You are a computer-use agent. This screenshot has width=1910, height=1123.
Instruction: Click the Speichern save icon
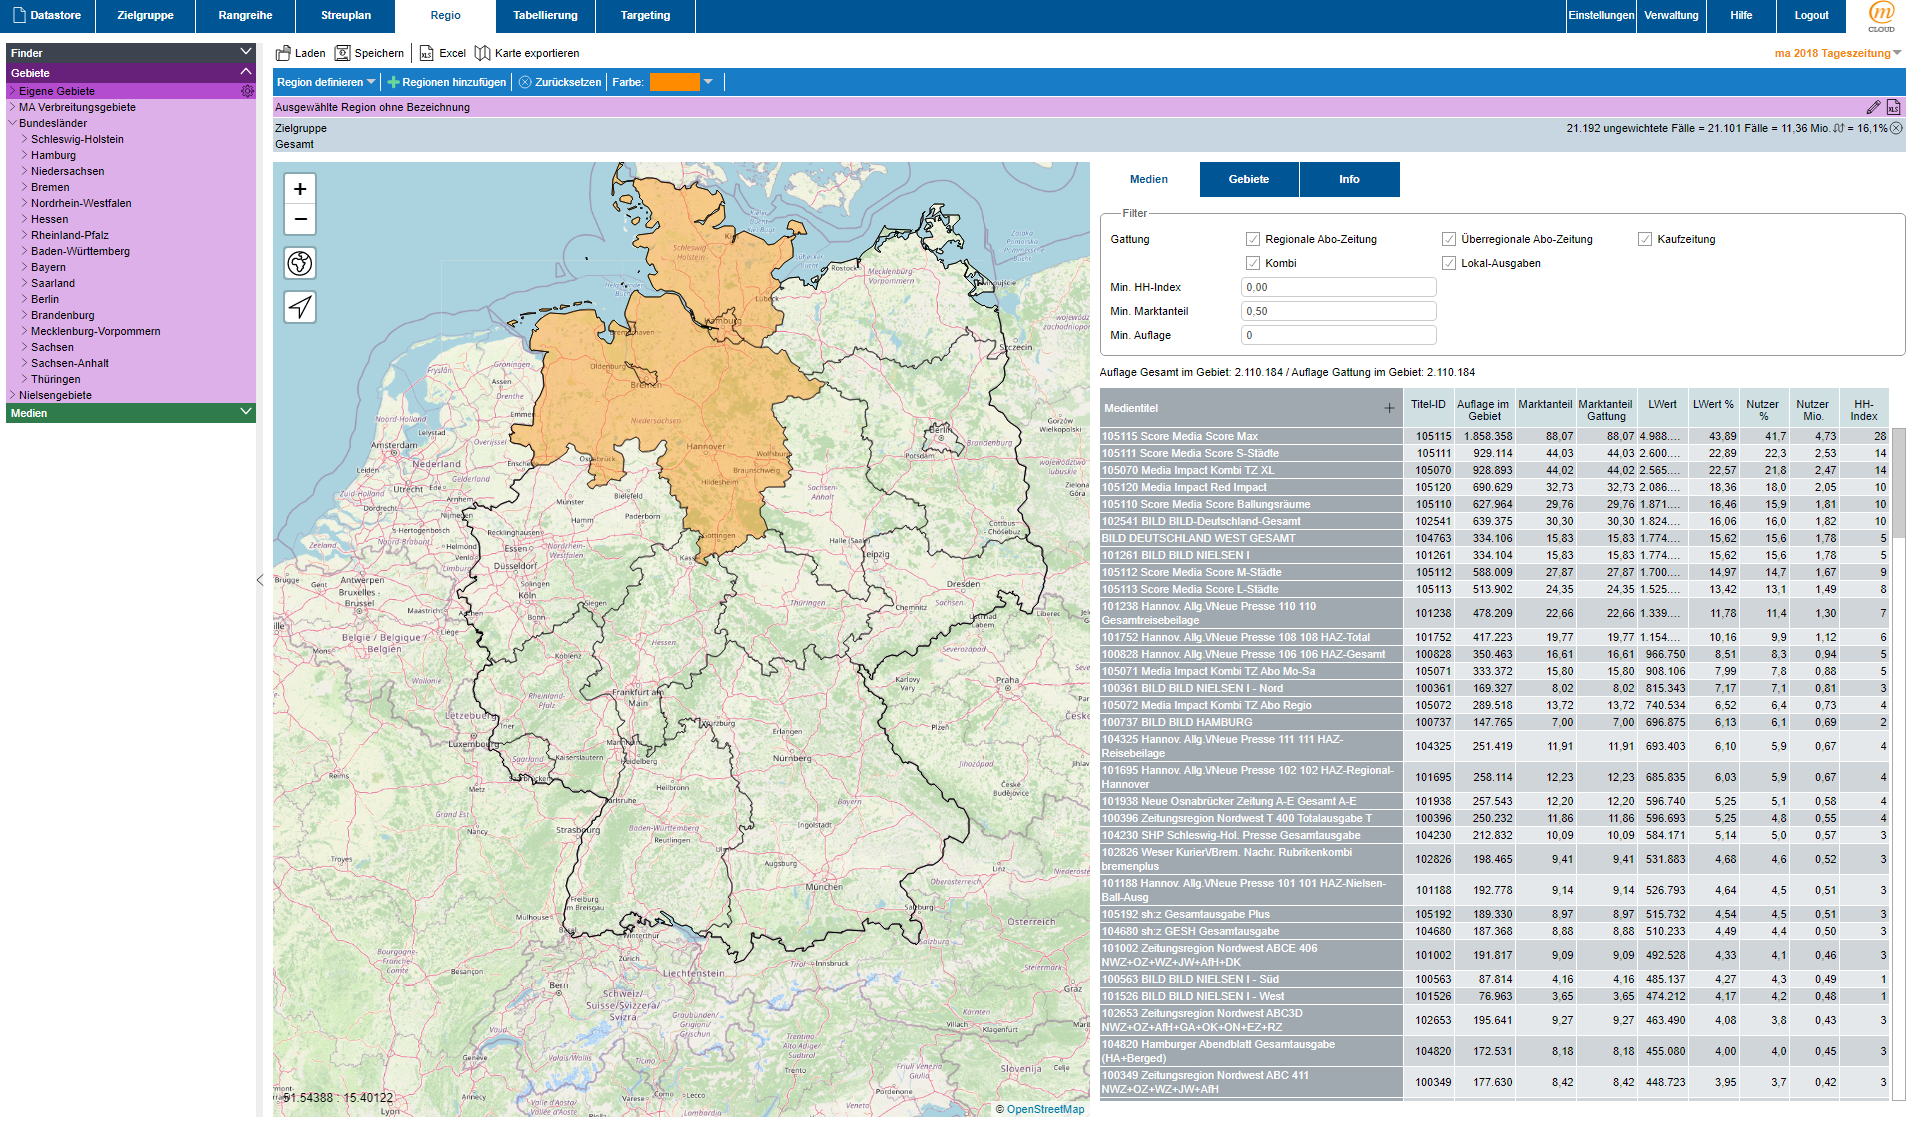[x=343, y=53]
